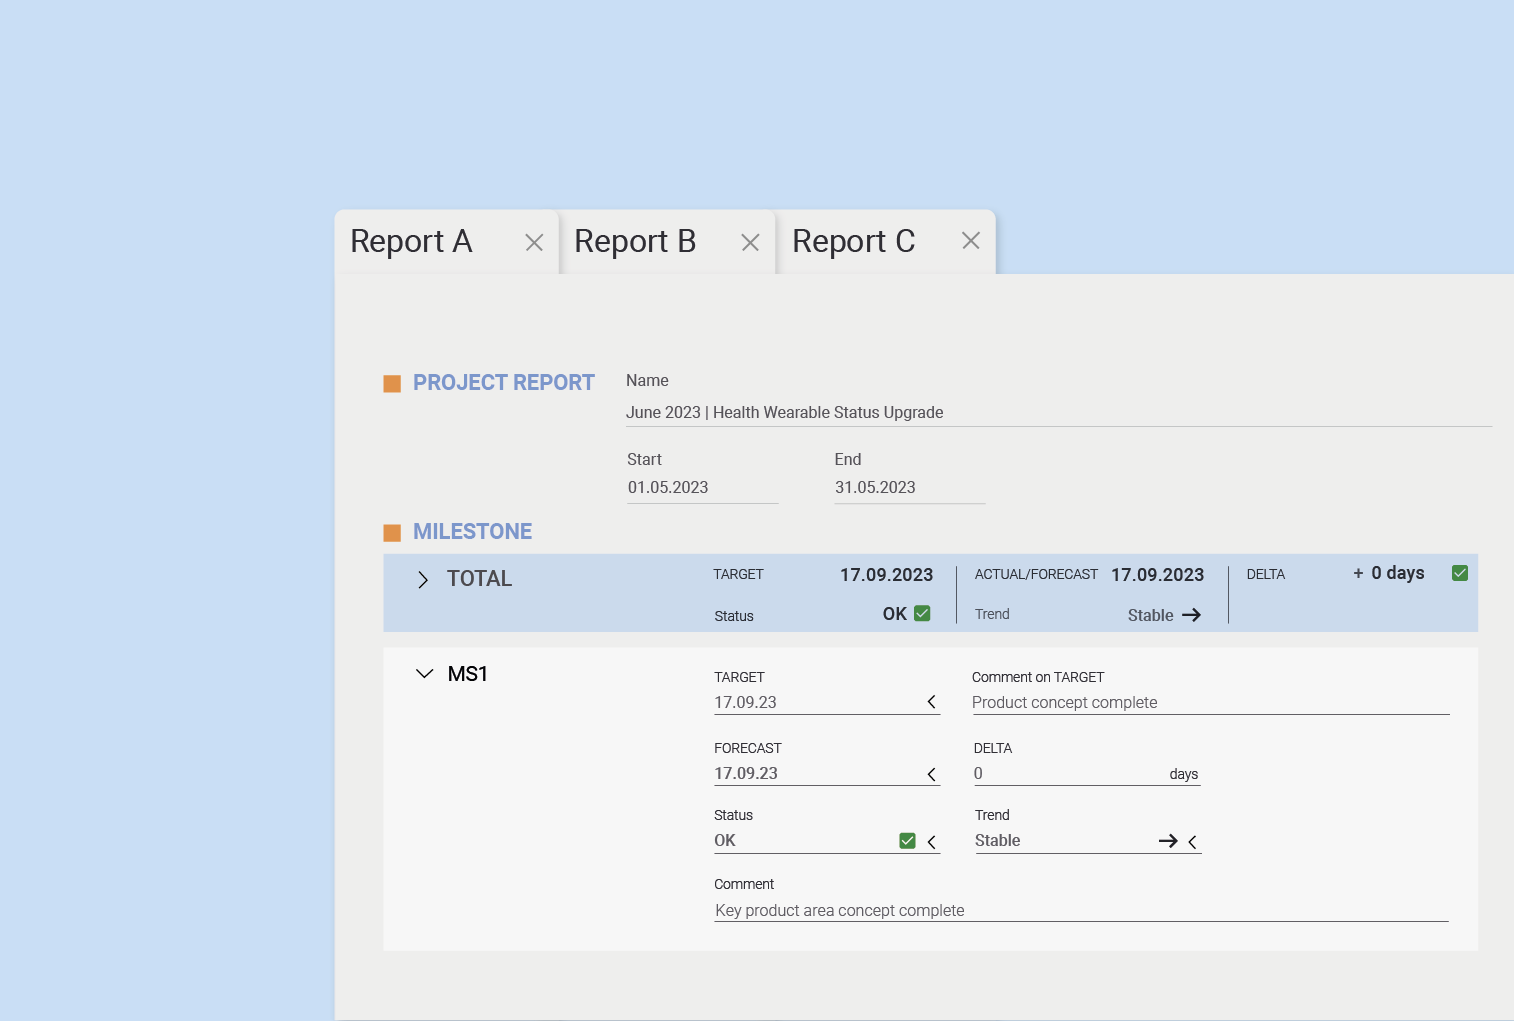The width and height of the screenshot is (1514, 1021).
Task: Open the MS1 Status dropdown chevron
Action: coord(932,842)
